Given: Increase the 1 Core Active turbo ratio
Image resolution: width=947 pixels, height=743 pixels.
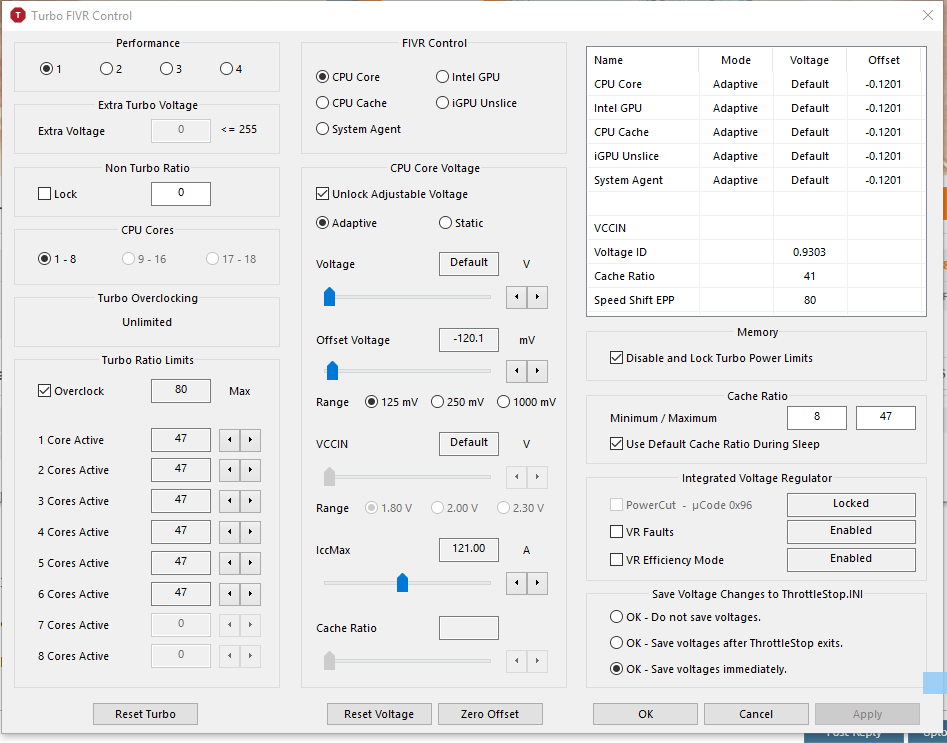Looking at the screenshot, I should [250, 440].
